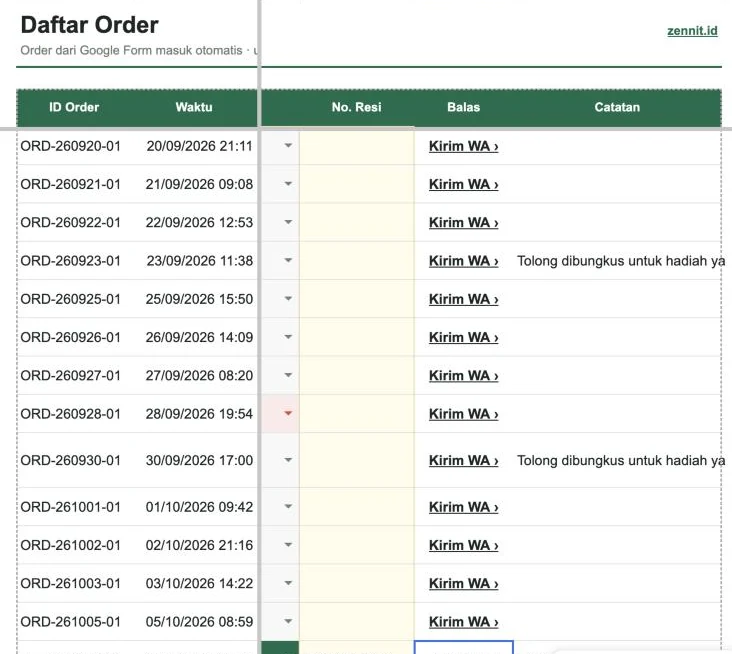The height and width of the screenshot is (654, 732).
Task: Select cell ORD-261005-01
Action: click(70, 622)
